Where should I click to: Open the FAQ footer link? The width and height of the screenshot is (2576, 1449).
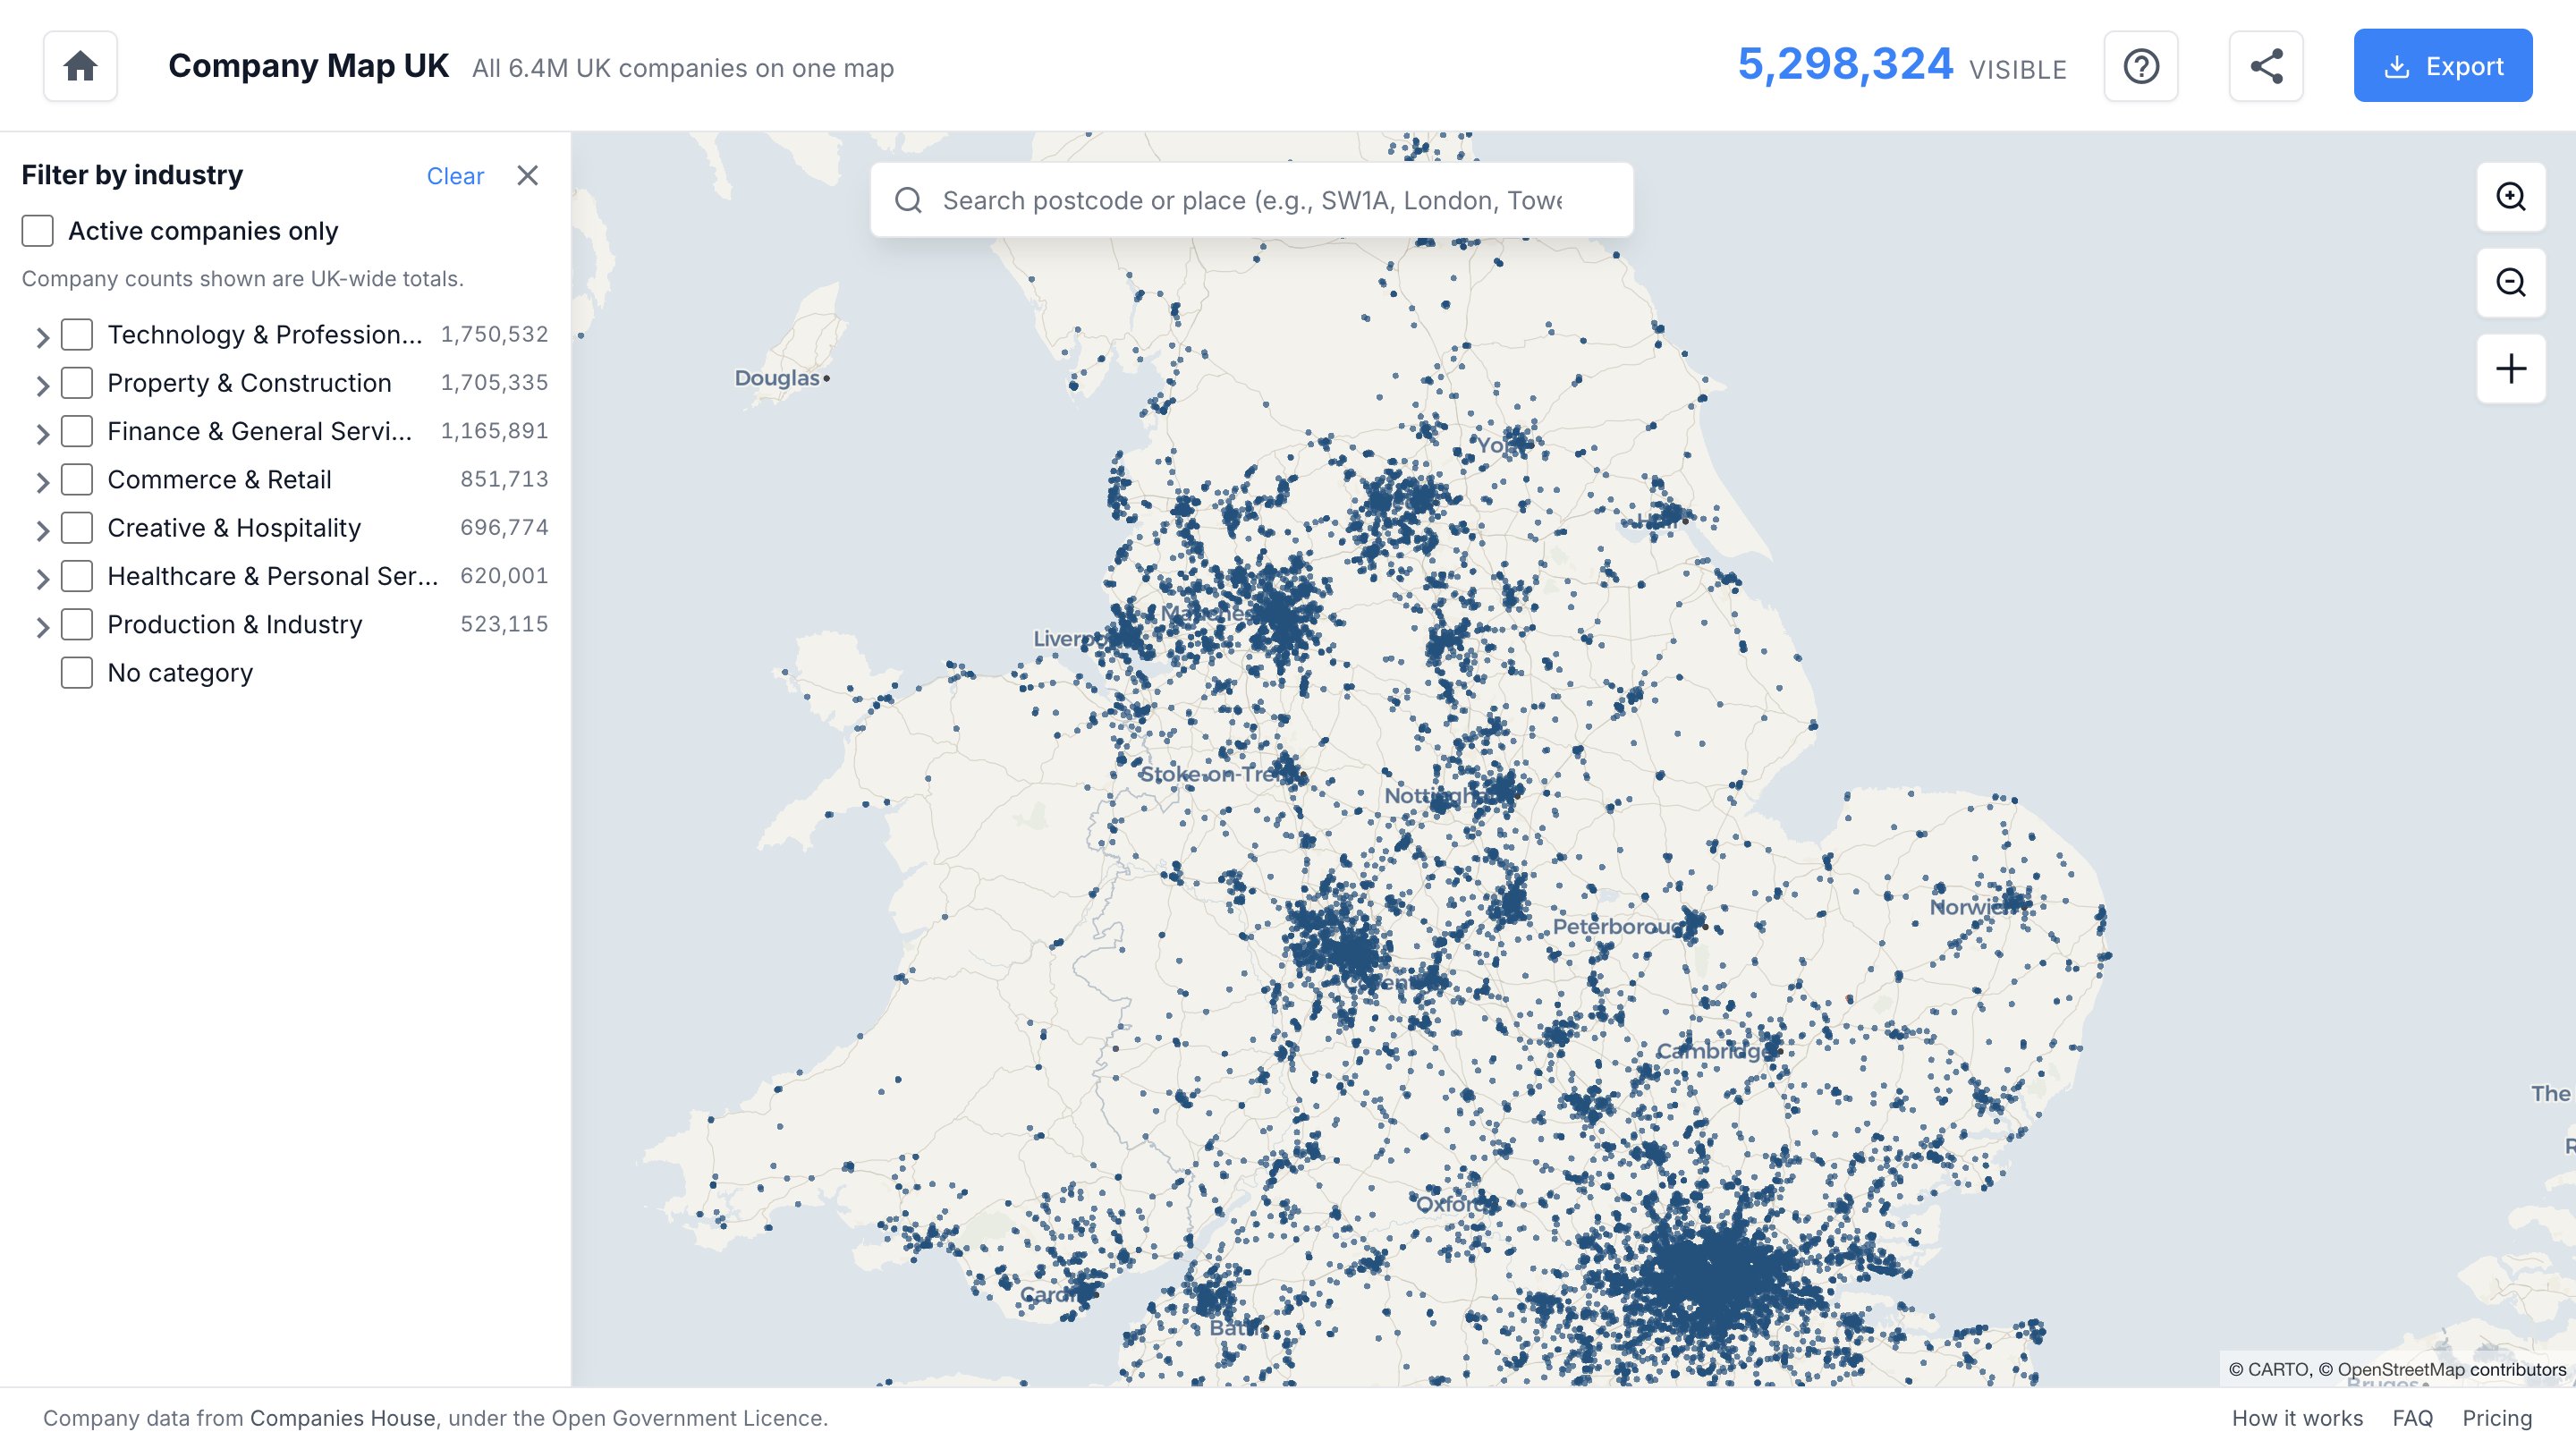coord(2412,1418)
